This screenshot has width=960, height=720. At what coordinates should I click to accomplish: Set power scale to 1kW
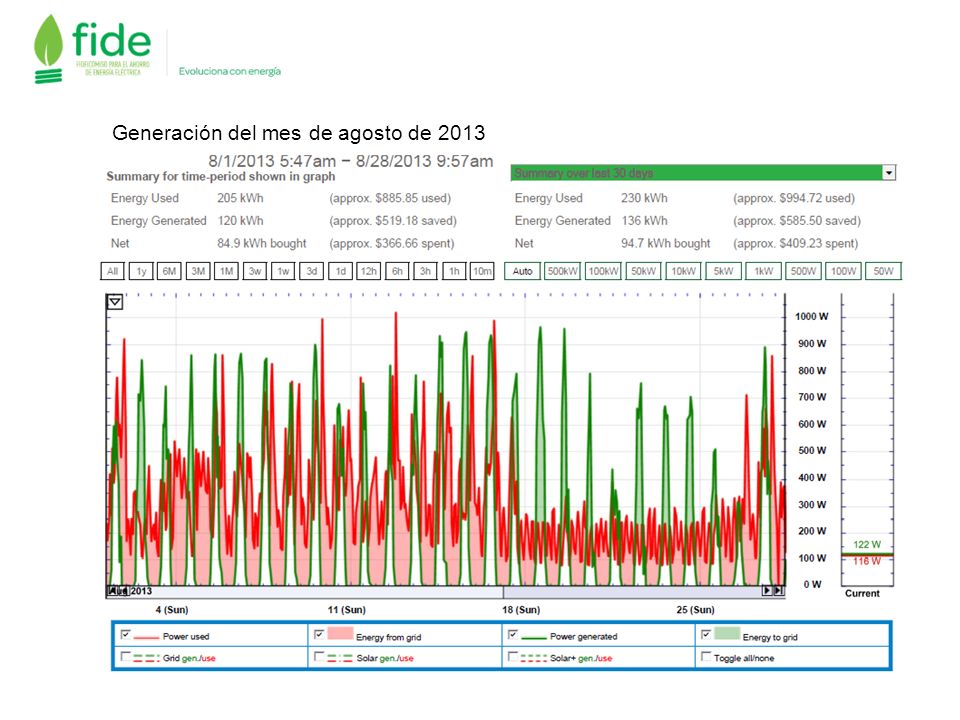(x=764, y=271)
